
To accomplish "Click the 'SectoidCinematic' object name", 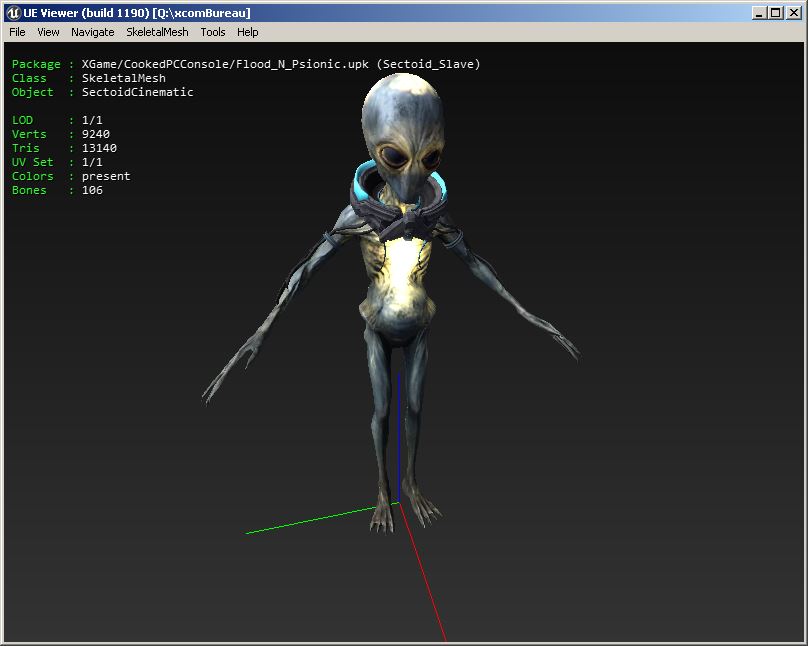I will pos(138,92).
